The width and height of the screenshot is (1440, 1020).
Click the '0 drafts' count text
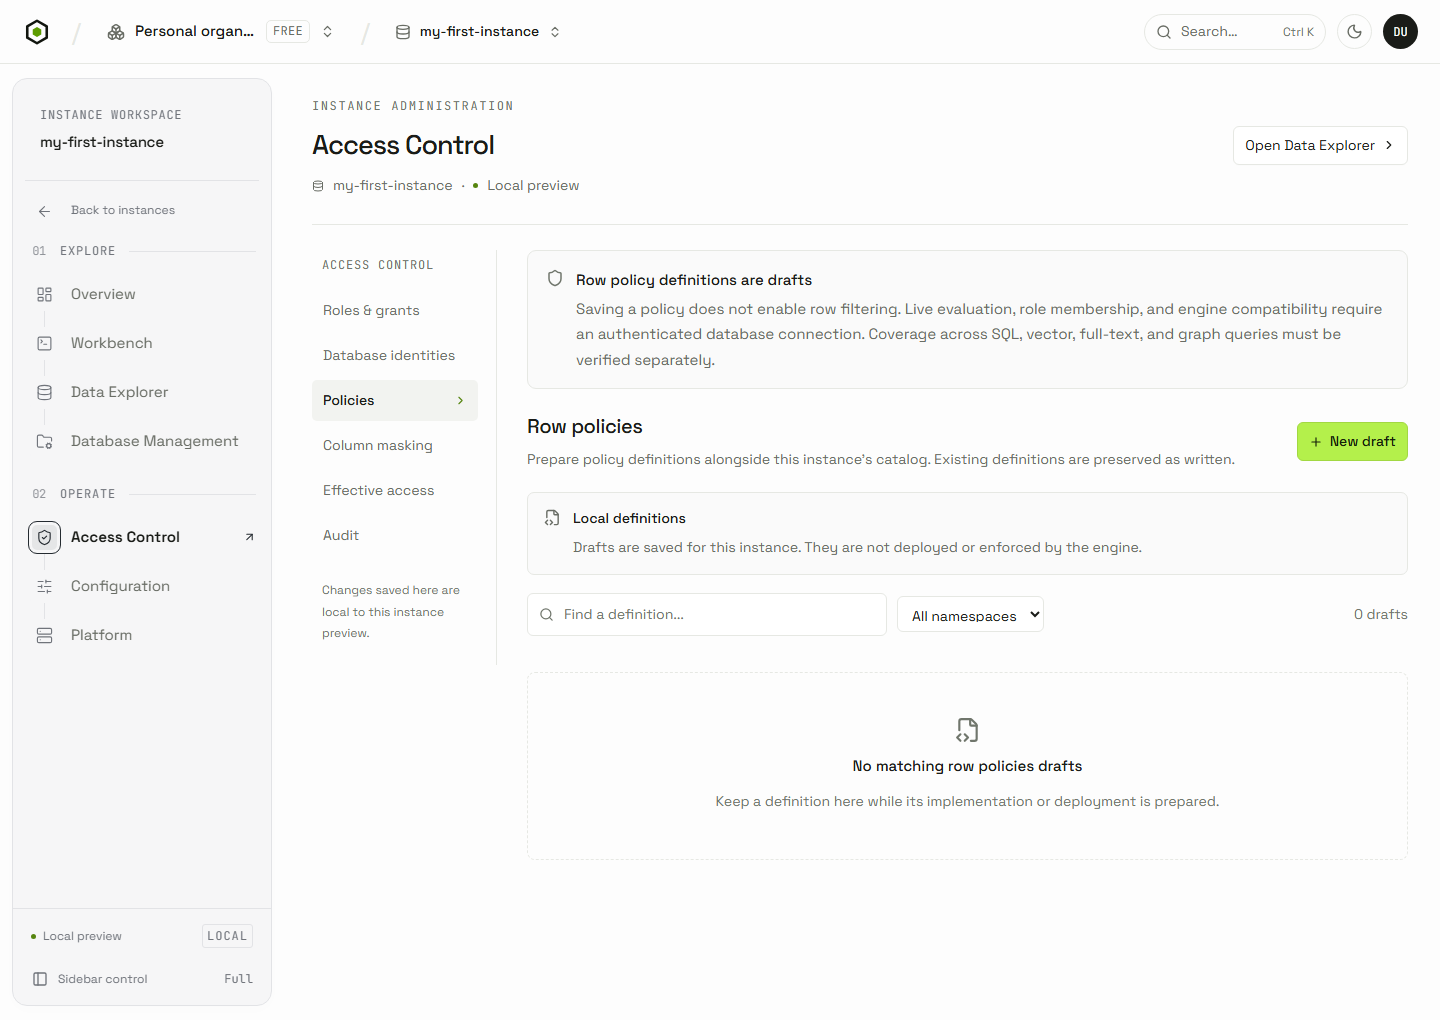[x=1380, y=614]
